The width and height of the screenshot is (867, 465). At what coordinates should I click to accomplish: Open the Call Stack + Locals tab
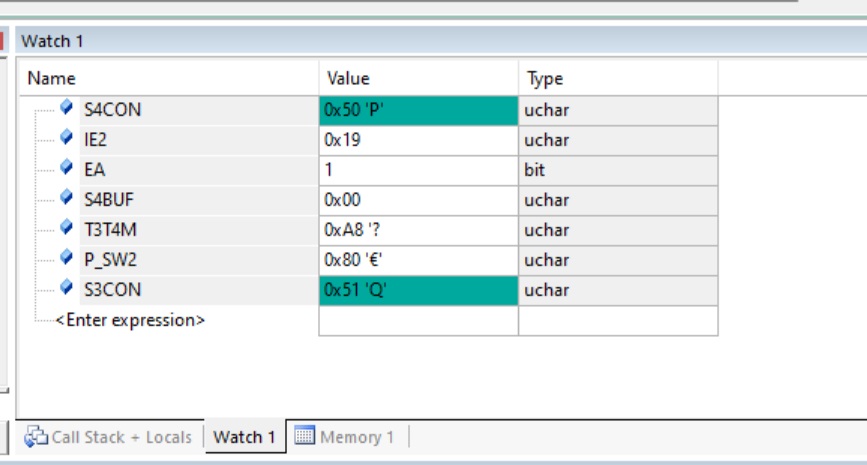pyautogui.click(x=121, y=437)
